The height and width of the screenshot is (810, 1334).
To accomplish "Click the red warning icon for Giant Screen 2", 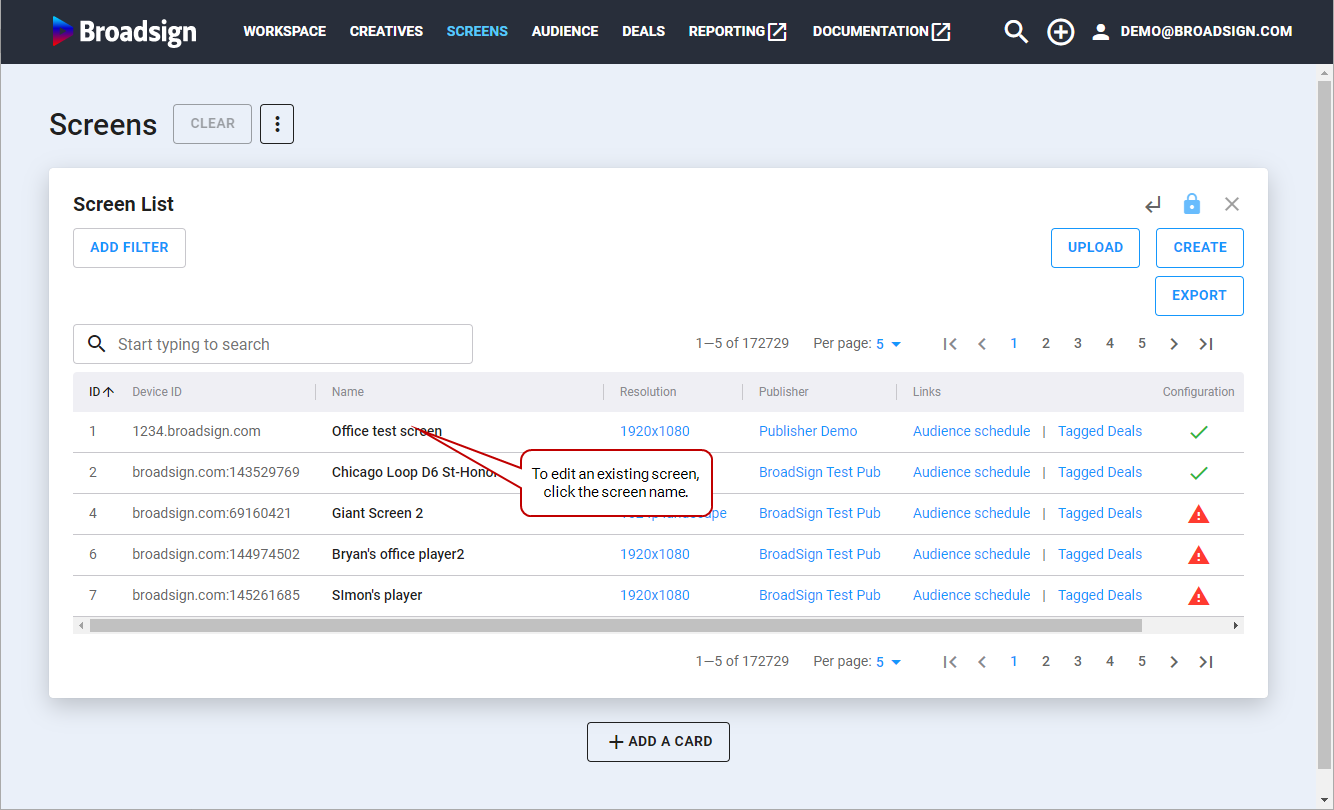I will click(1199, 514).
